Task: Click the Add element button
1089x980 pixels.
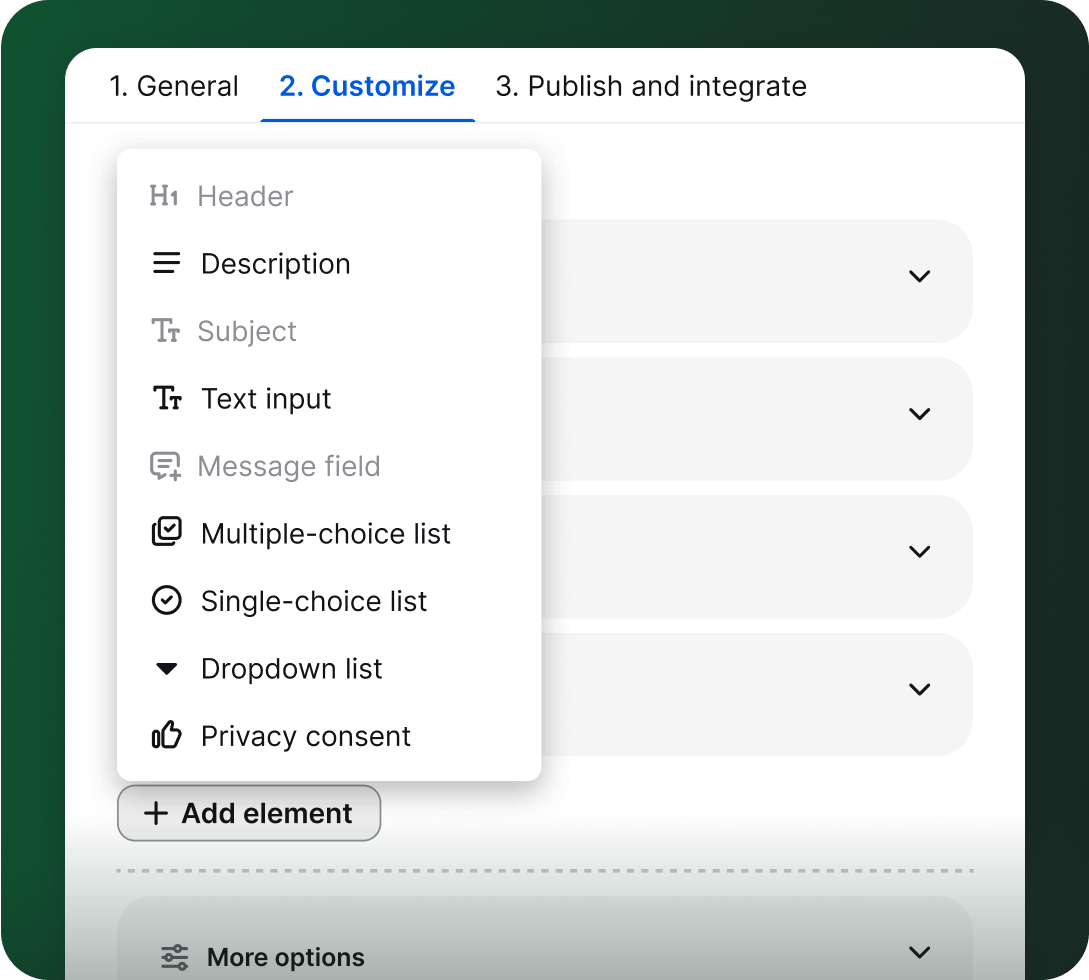Action: click(248, 813)
